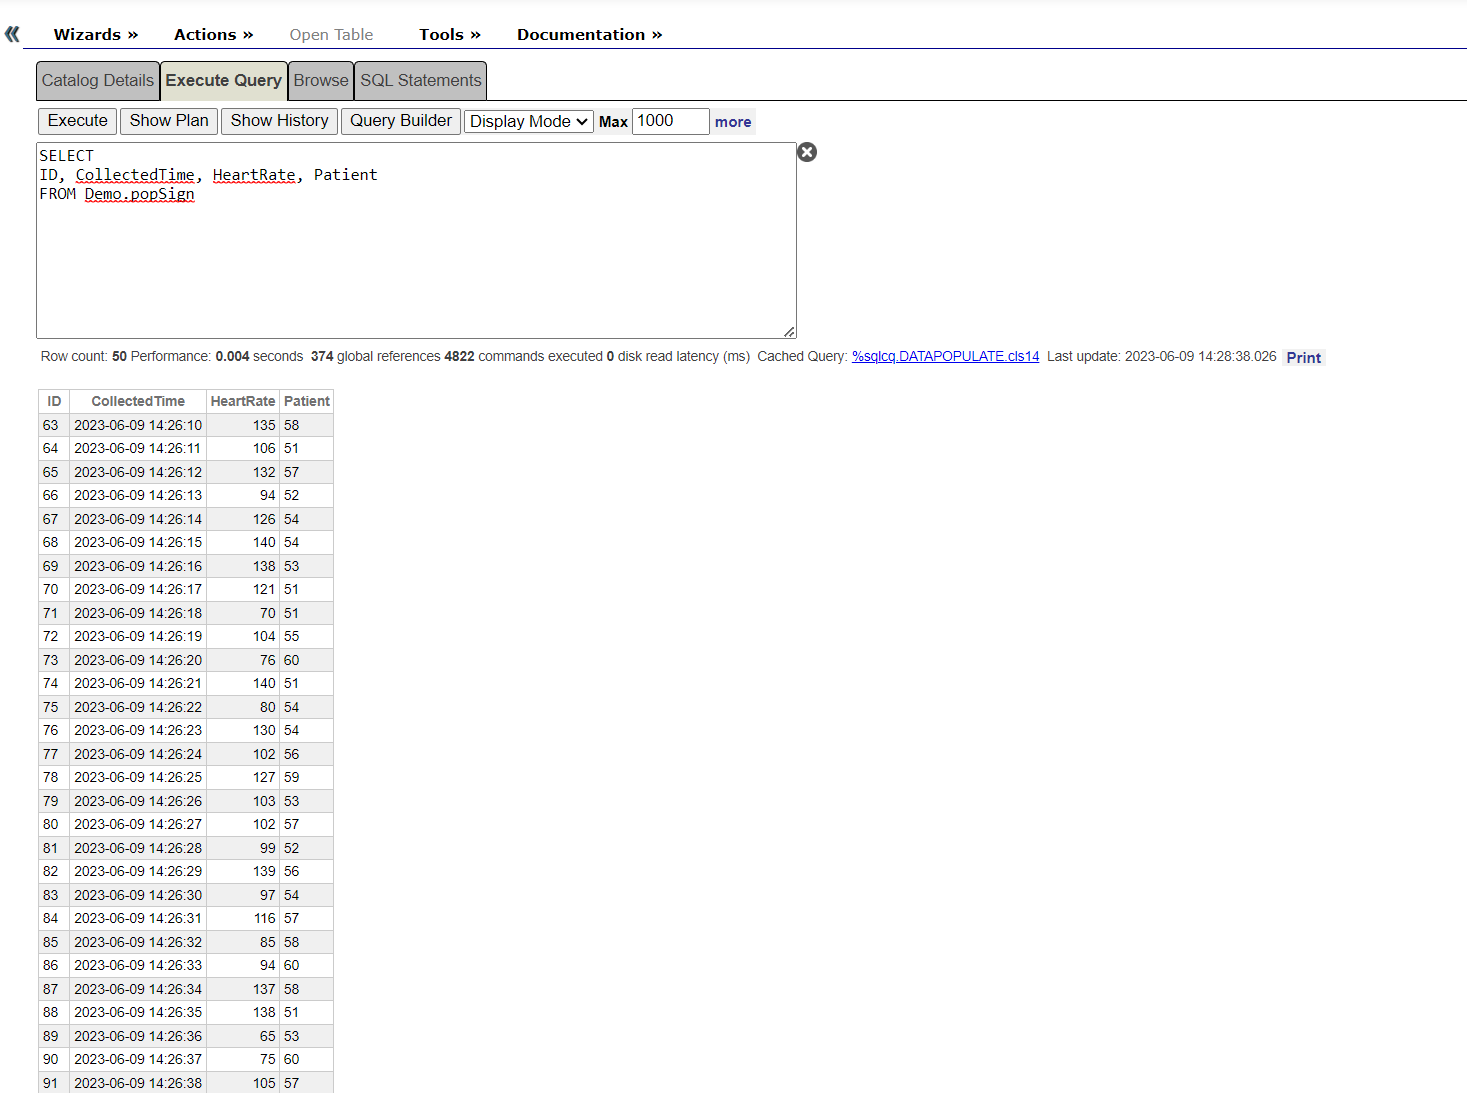1467x1093 pixels.
Task: Open the Documentation menu
Action: [589, 34]
